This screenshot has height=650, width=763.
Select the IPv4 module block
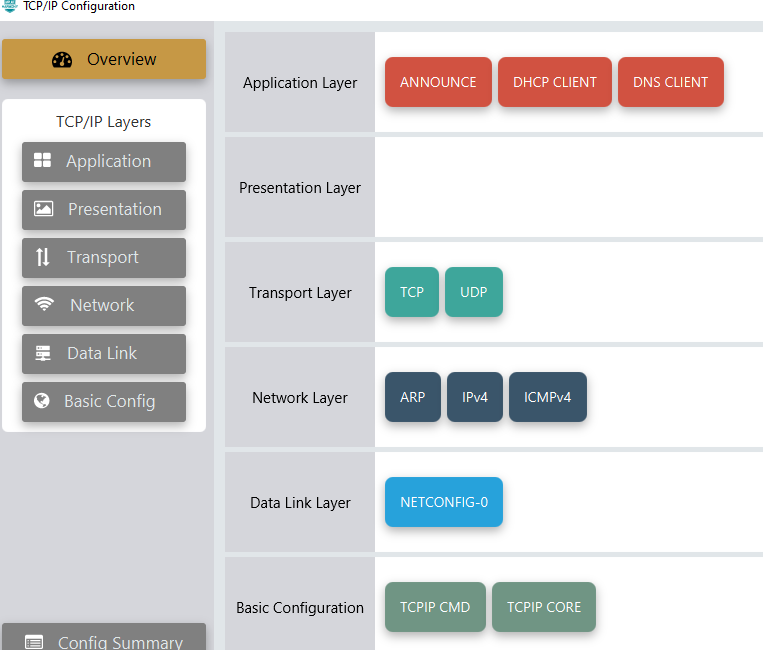click(474, 397)
